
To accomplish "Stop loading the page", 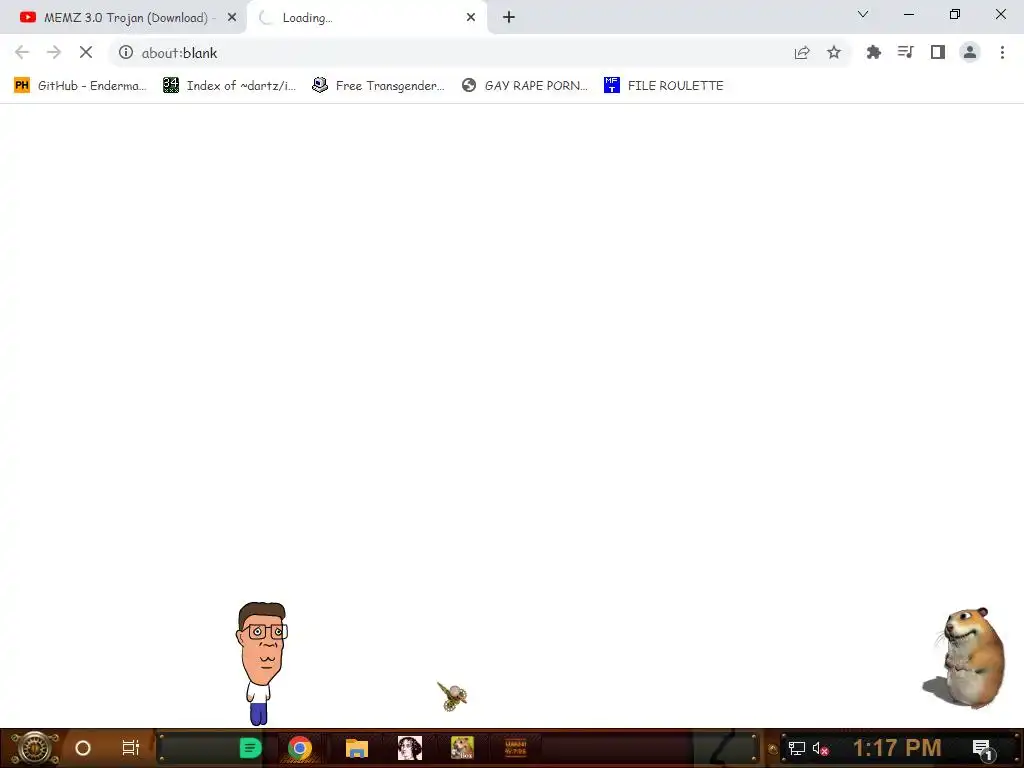I will [x=86, y=52].
